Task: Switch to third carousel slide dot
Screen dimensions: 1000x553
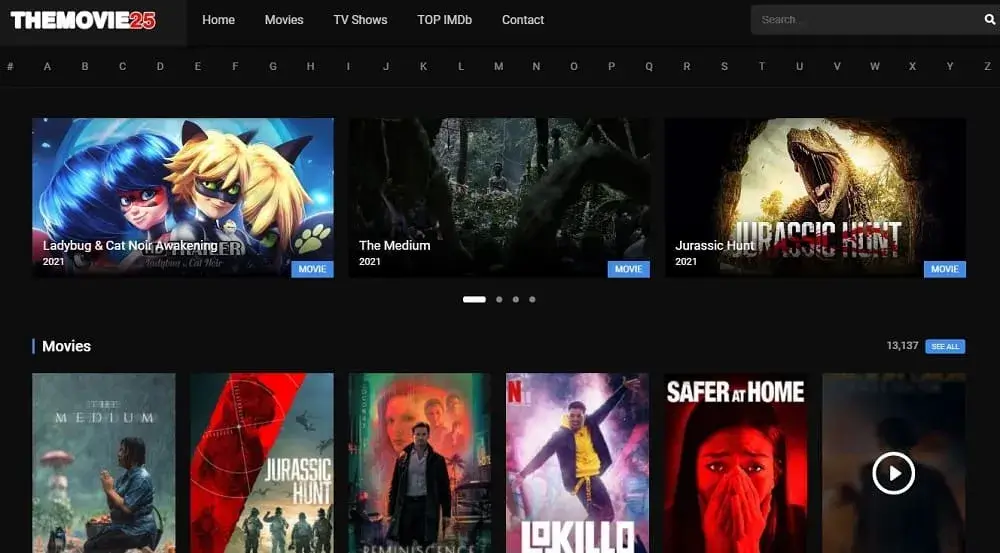Action: 516,299
